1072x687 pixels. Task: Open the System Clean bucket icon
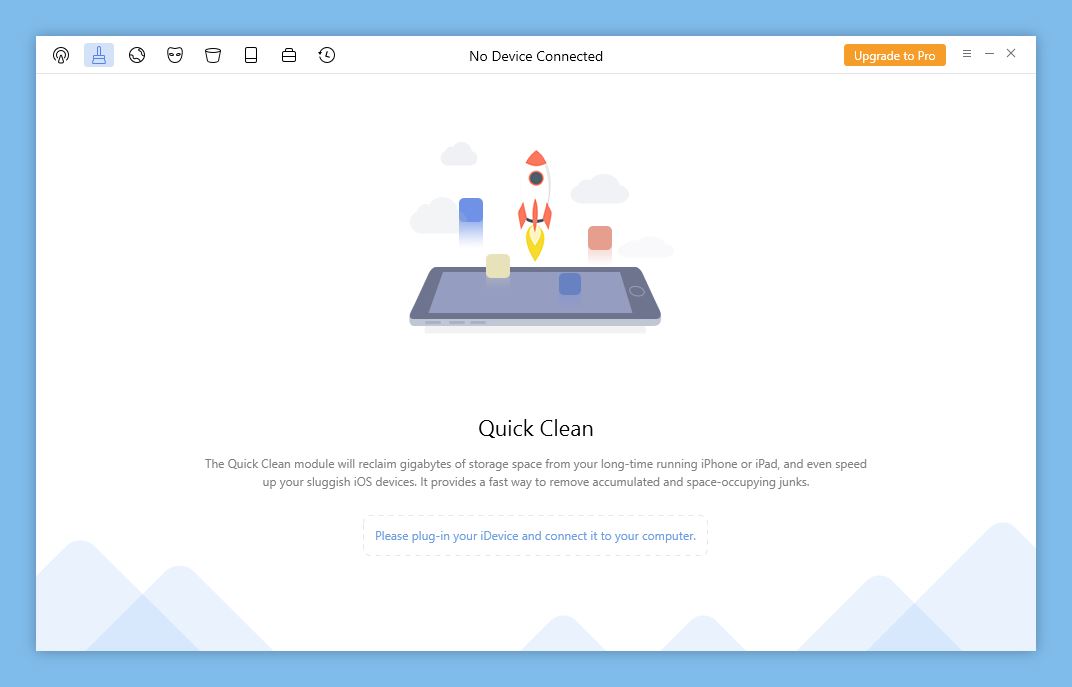[x=213, y=56]
